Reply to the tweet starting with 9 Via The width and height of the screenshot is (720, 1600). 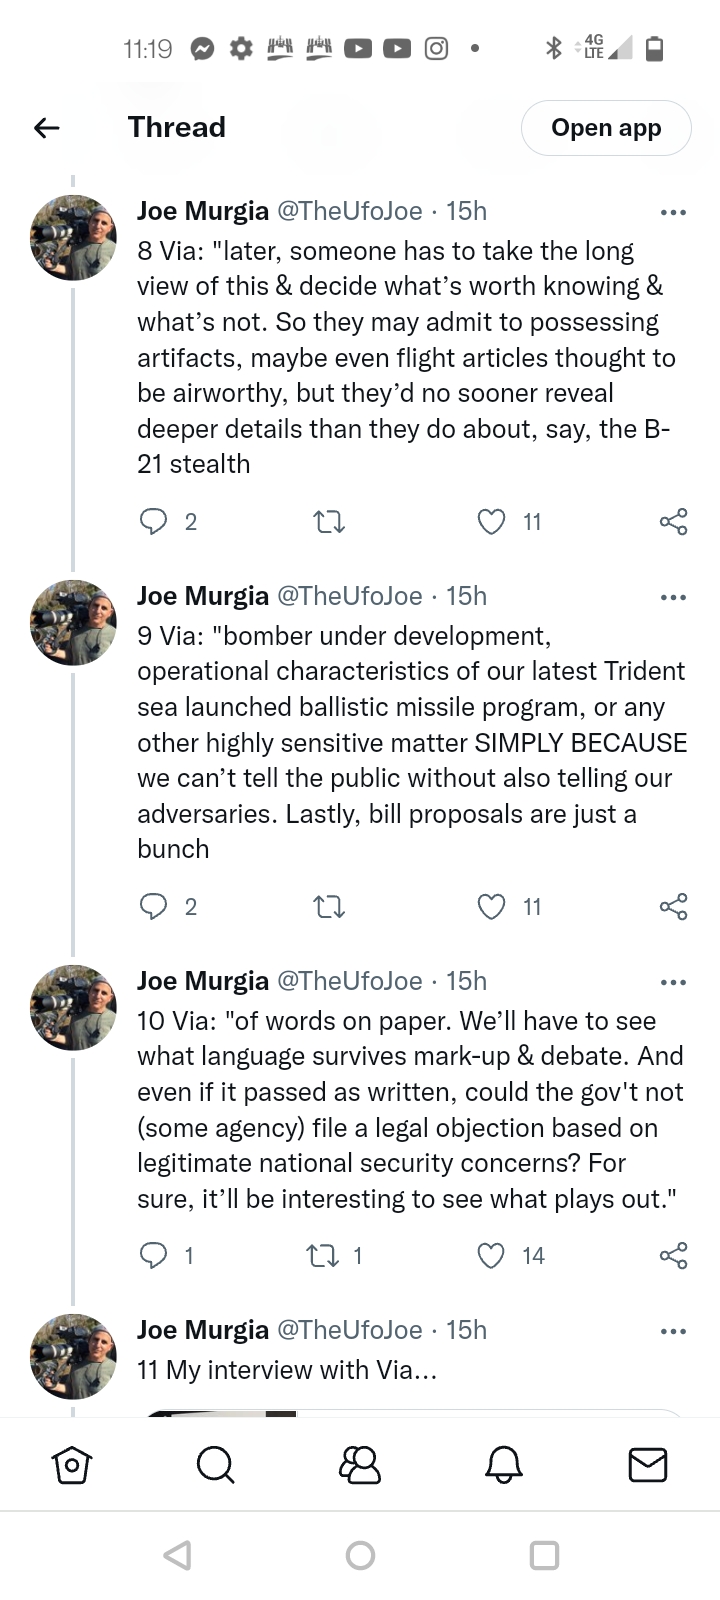click(x=153, y=907)
